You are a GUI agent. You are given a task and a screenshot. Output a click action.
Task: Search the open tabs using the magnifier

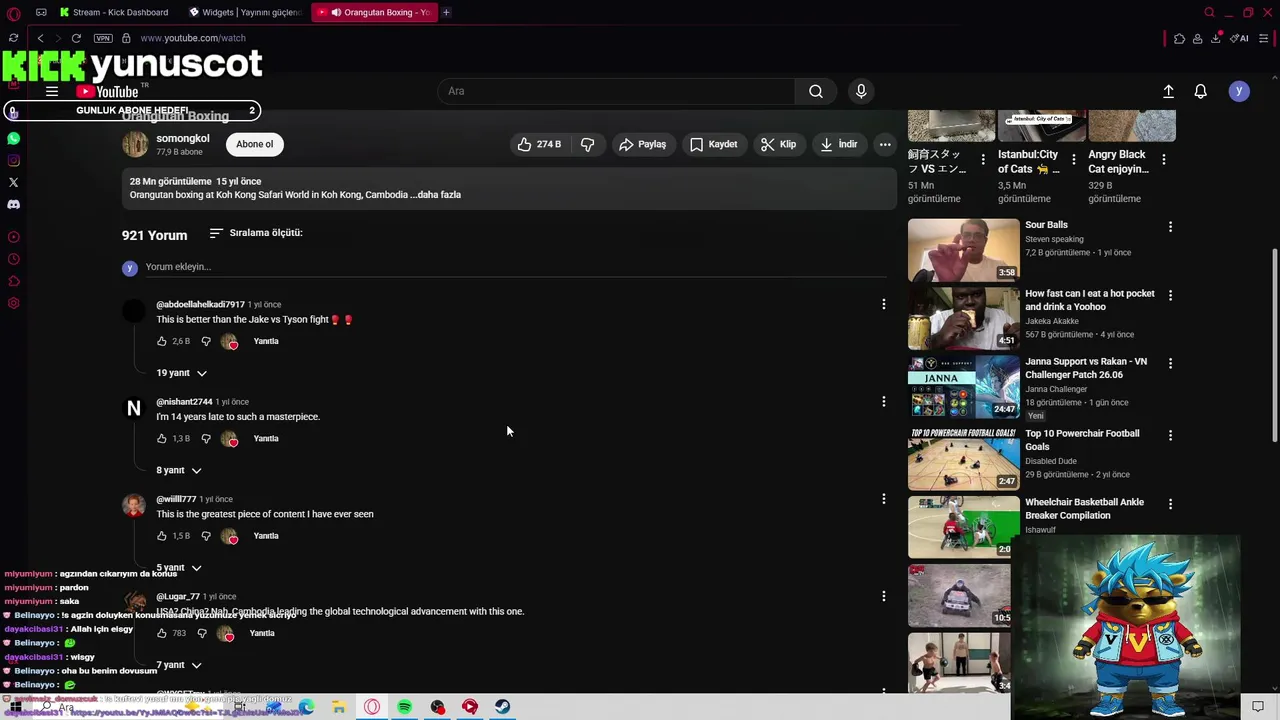1210,12
